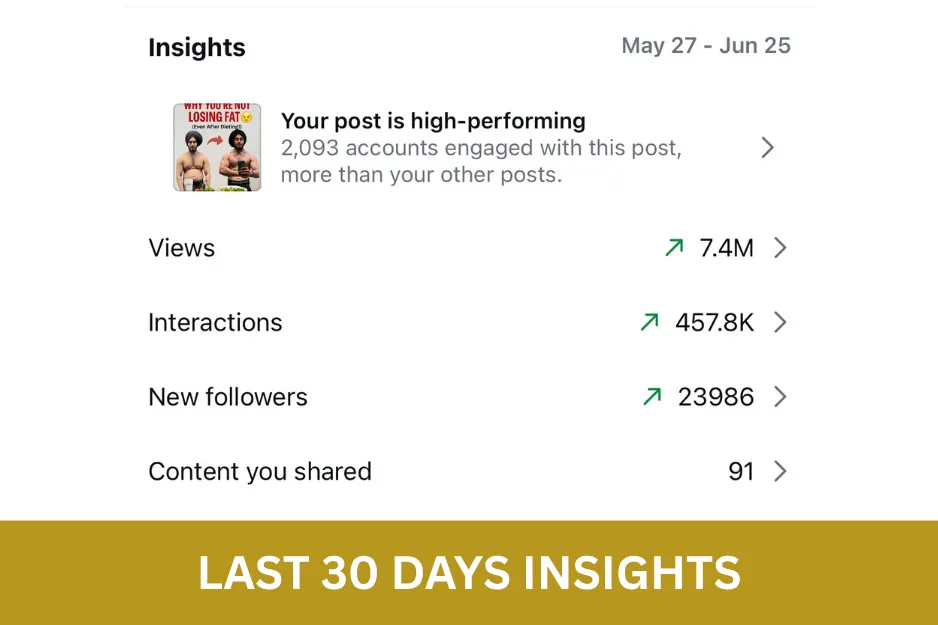Expand the high-performing post chevron
Screen dimensions: 938x625
768,147
